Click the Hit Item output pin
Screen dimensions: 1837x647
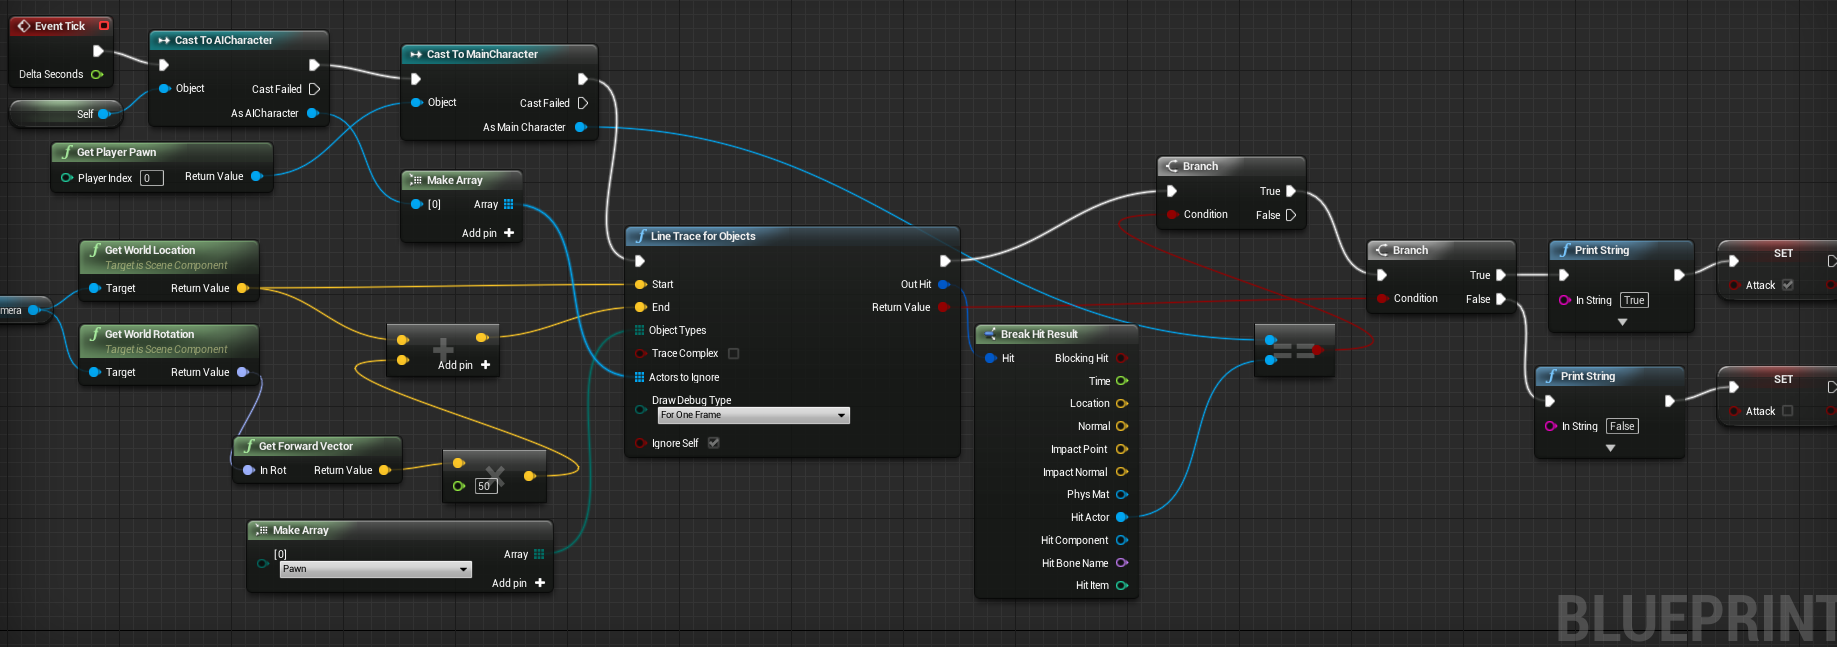pyautogui.click(x=1122, y=586)
